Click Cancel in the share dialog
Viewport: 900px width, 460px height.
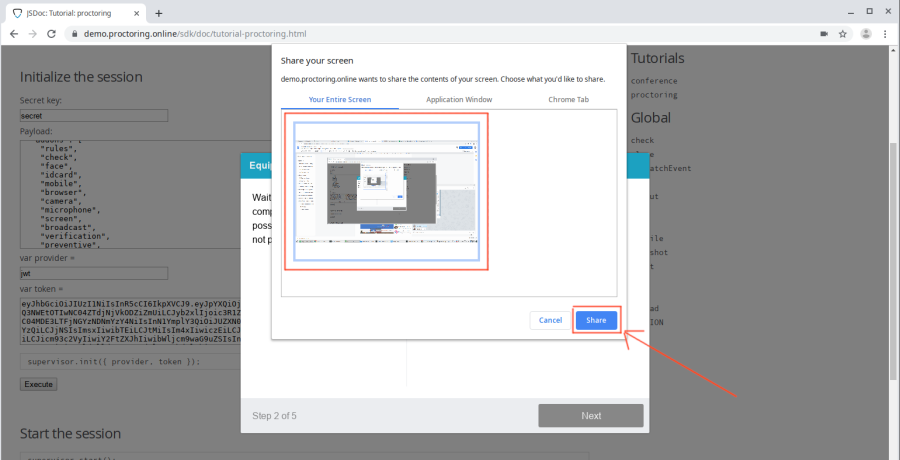pos(550,320)
